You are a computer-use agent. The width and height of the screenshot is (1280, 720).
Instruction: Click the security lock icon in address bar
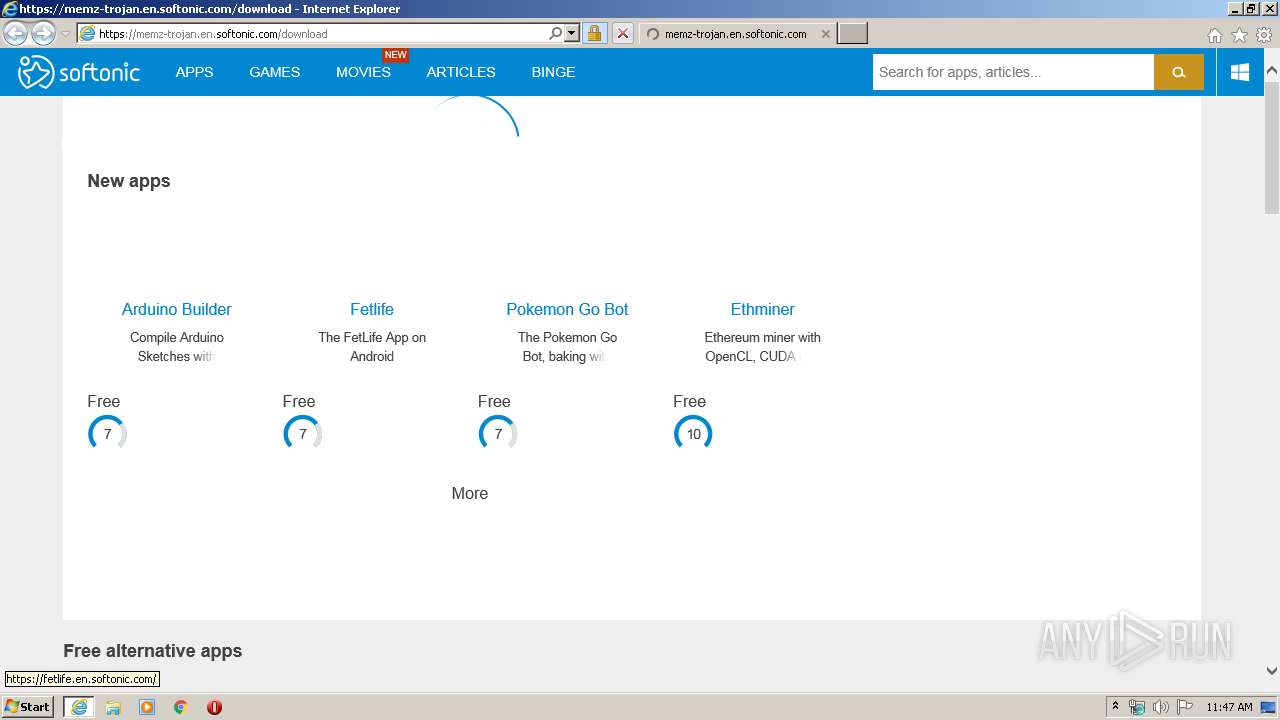point(594,33)
